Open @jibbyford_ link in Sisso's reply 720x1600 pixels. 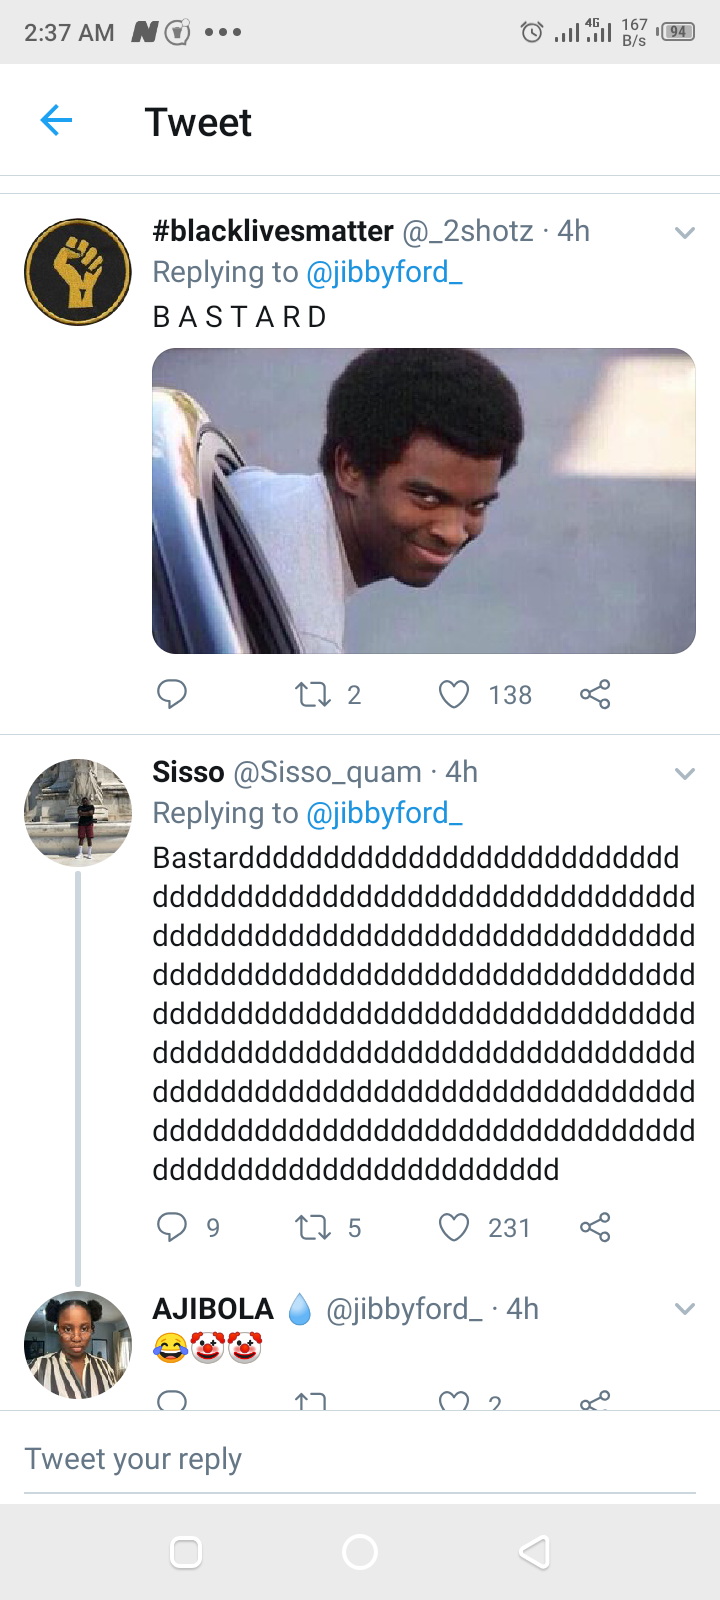click(x=384, y=813)
